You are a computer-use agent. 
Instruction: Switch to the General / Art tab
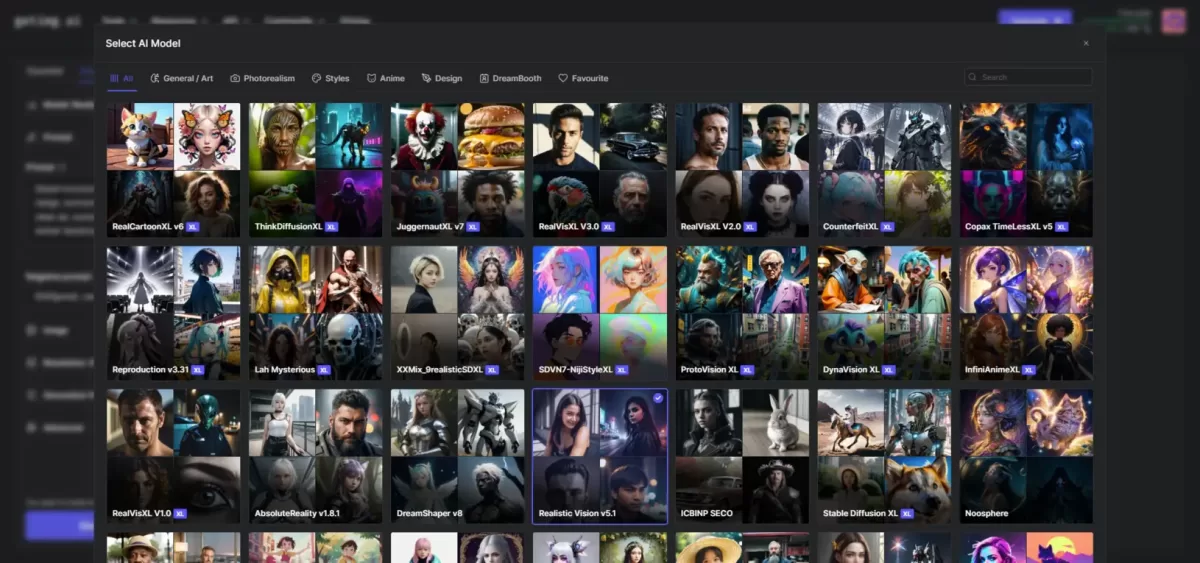coord(182,78)
